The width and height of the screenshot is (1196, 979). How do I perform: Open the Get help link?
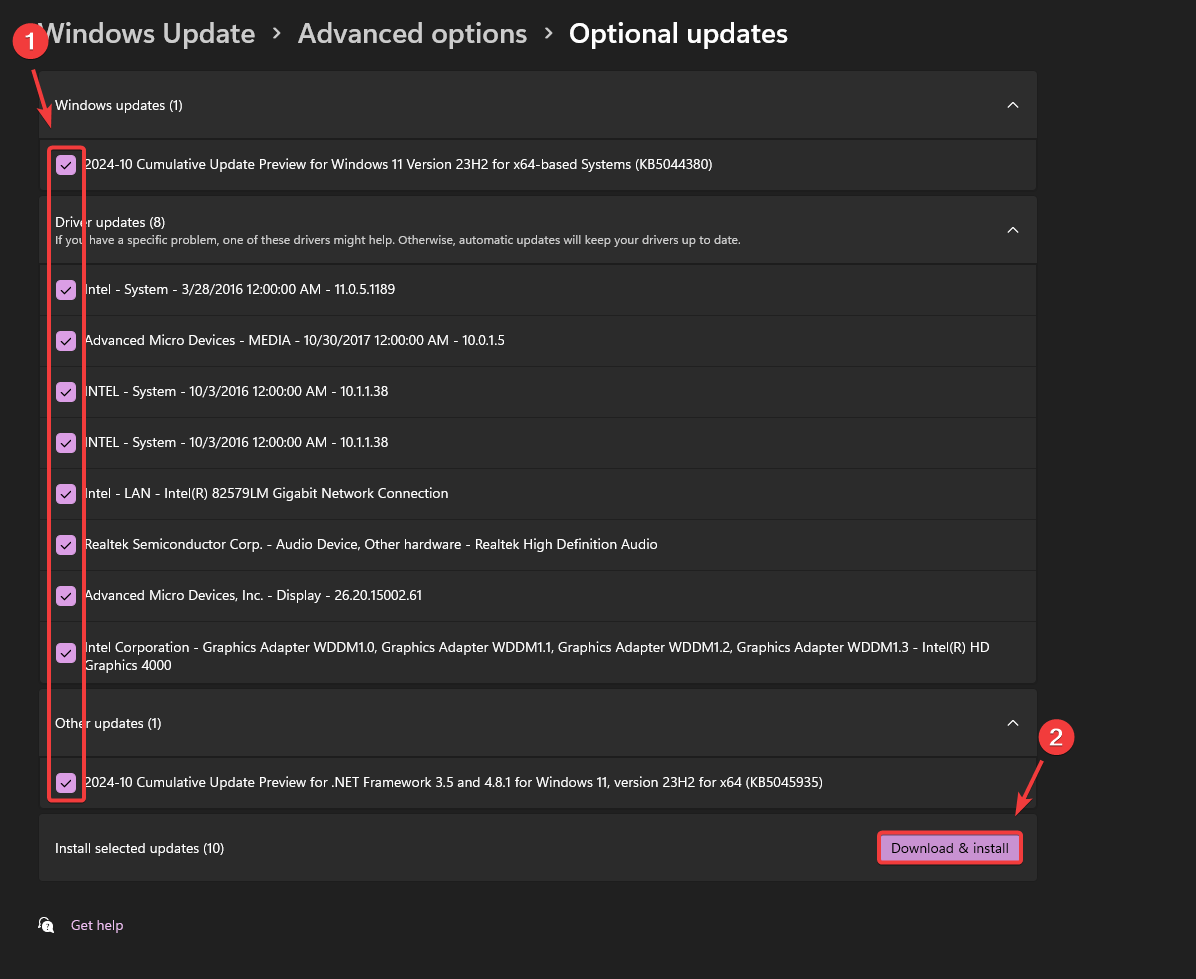(97, 926)
